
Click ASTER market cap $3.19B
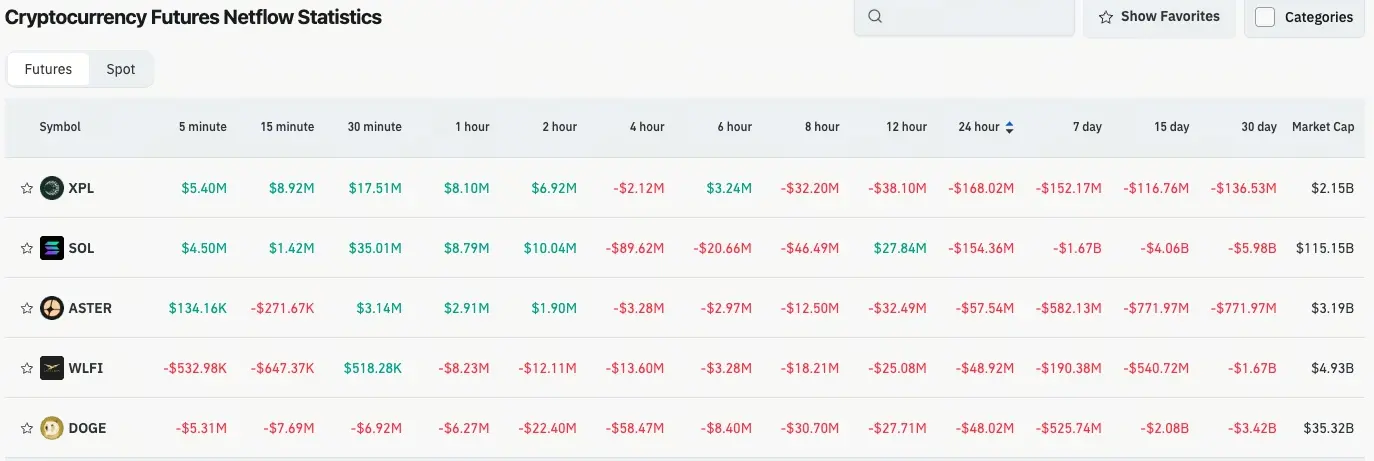coord(1331,308)
